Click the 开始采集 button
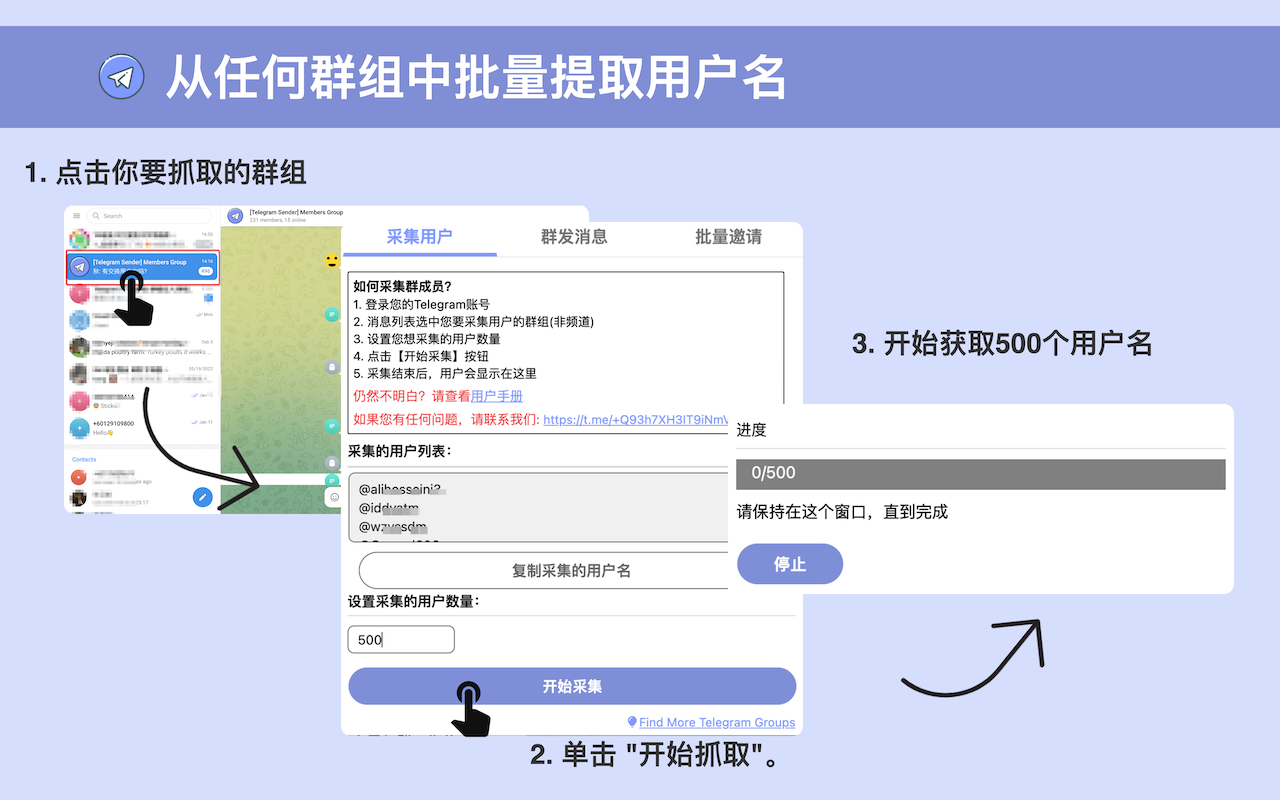1280x800 pixels. tap(572, 687)
